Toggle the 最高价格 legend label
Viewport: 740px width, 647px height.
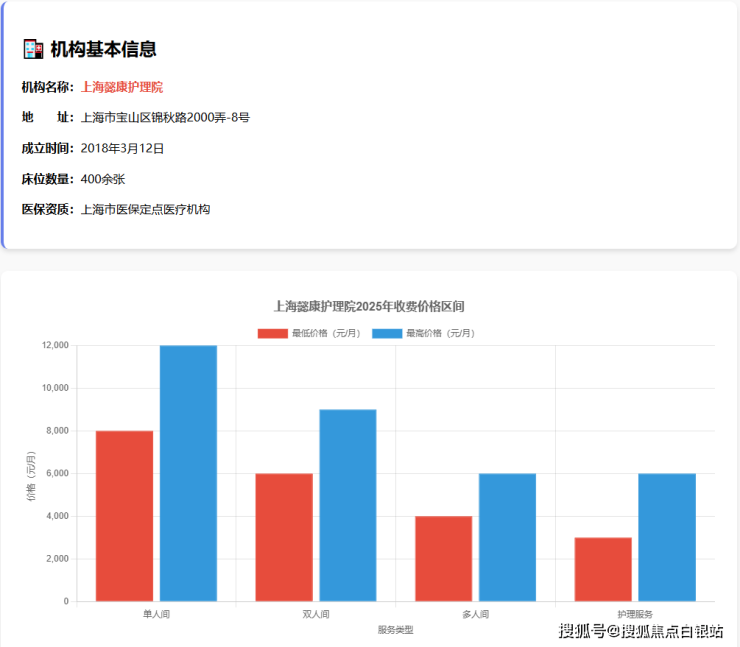439,333
